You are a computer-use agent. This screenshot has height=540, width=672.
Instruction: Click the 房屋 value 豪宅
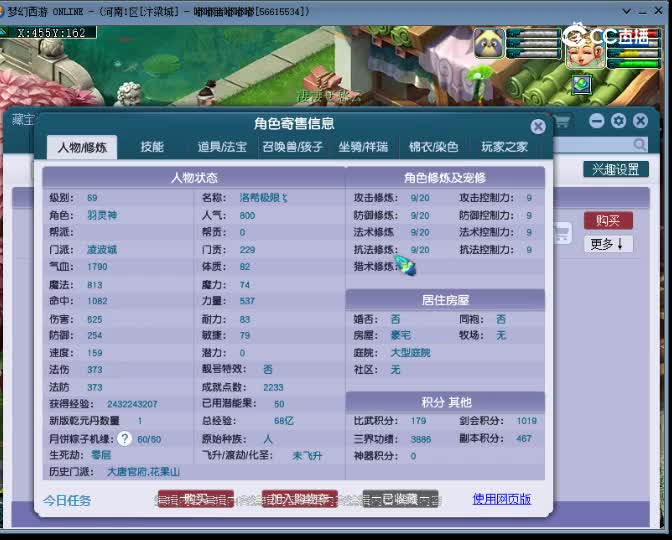(401, 335)
